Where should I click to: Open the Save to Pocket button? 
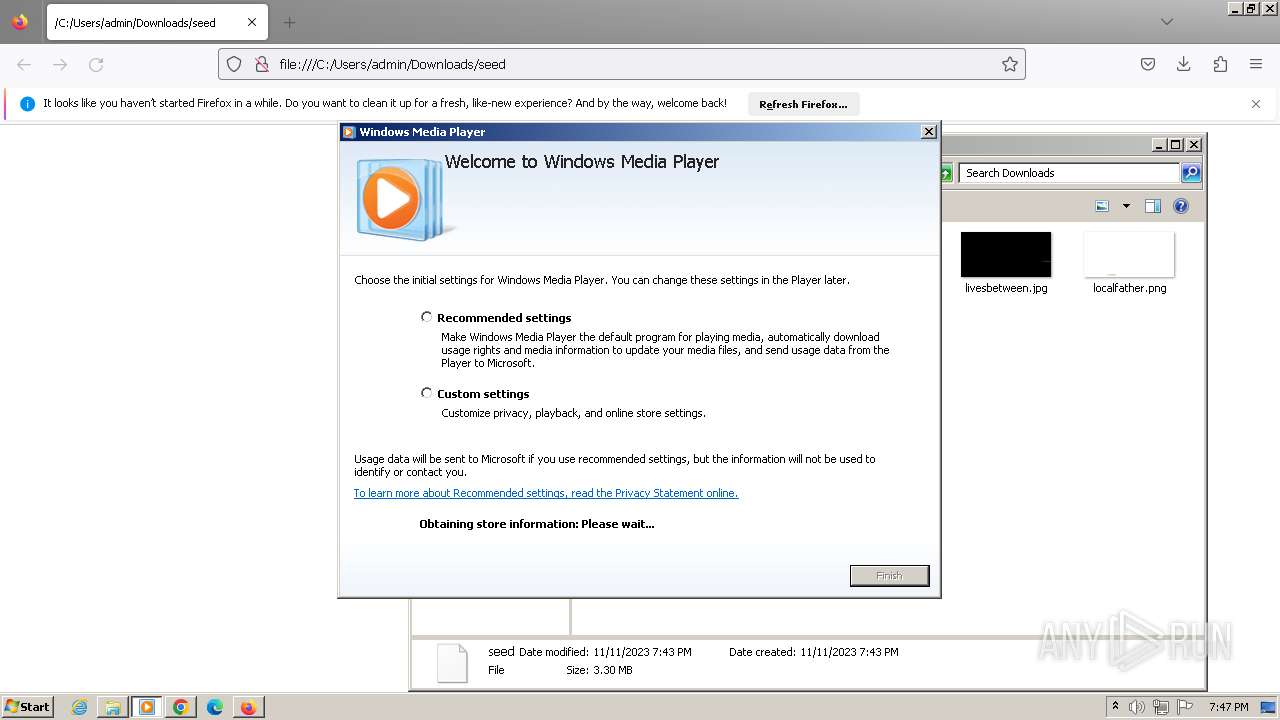(x=1148, y=64)
